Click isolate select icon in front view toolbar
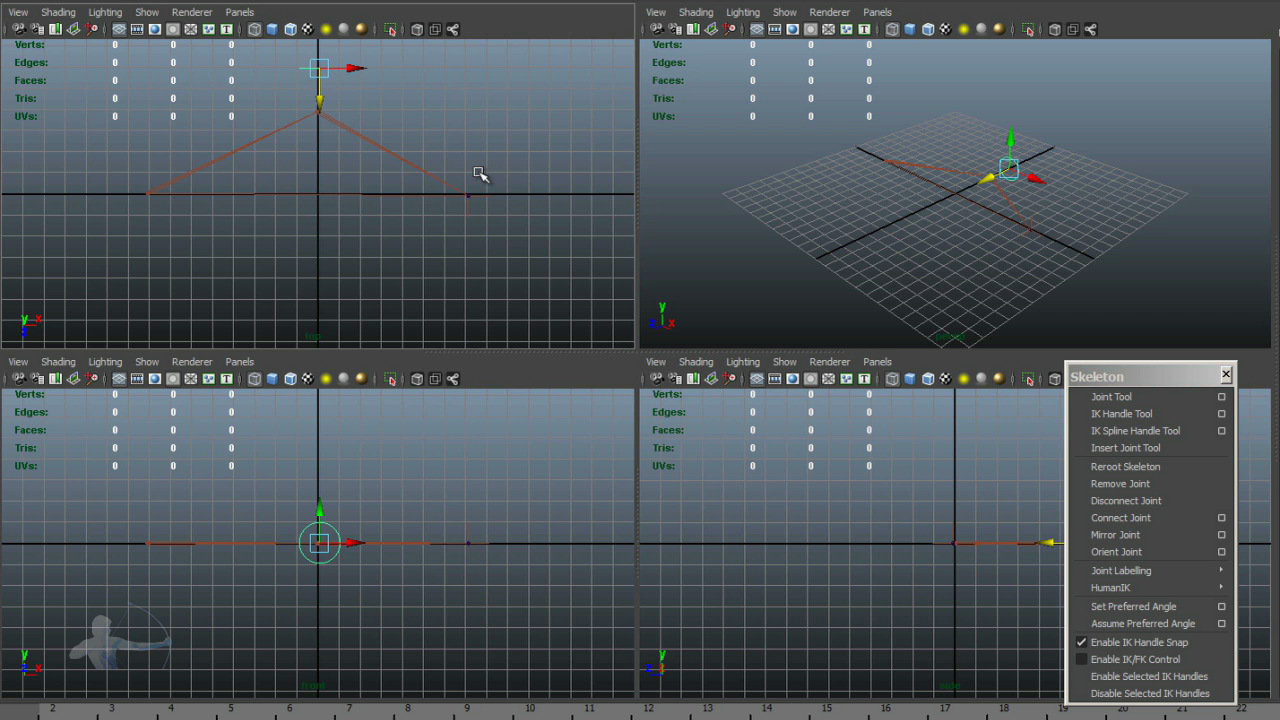The image size is (1280, 720). tap(390, 379)
